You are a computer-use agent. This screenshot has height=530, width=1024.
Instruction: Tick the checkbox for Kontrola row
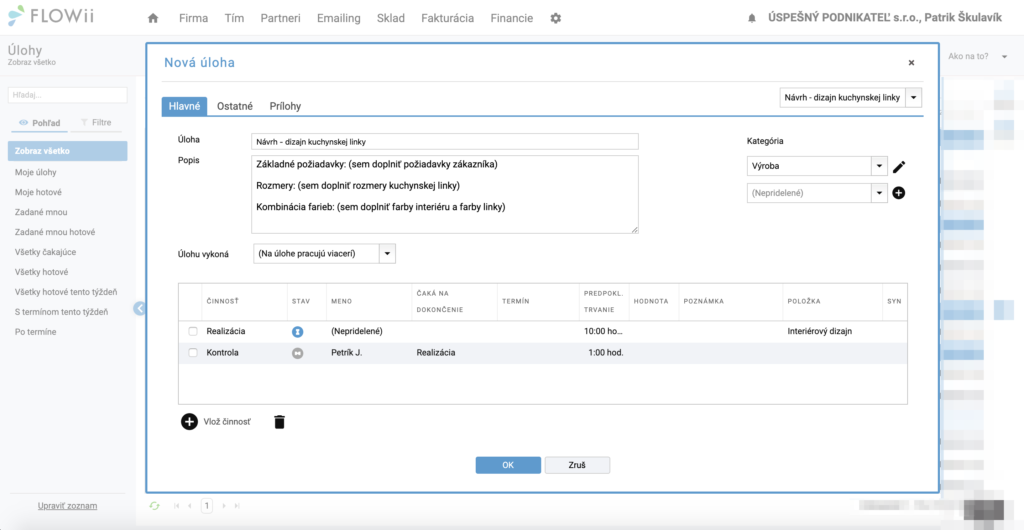[x=193, y=352]
